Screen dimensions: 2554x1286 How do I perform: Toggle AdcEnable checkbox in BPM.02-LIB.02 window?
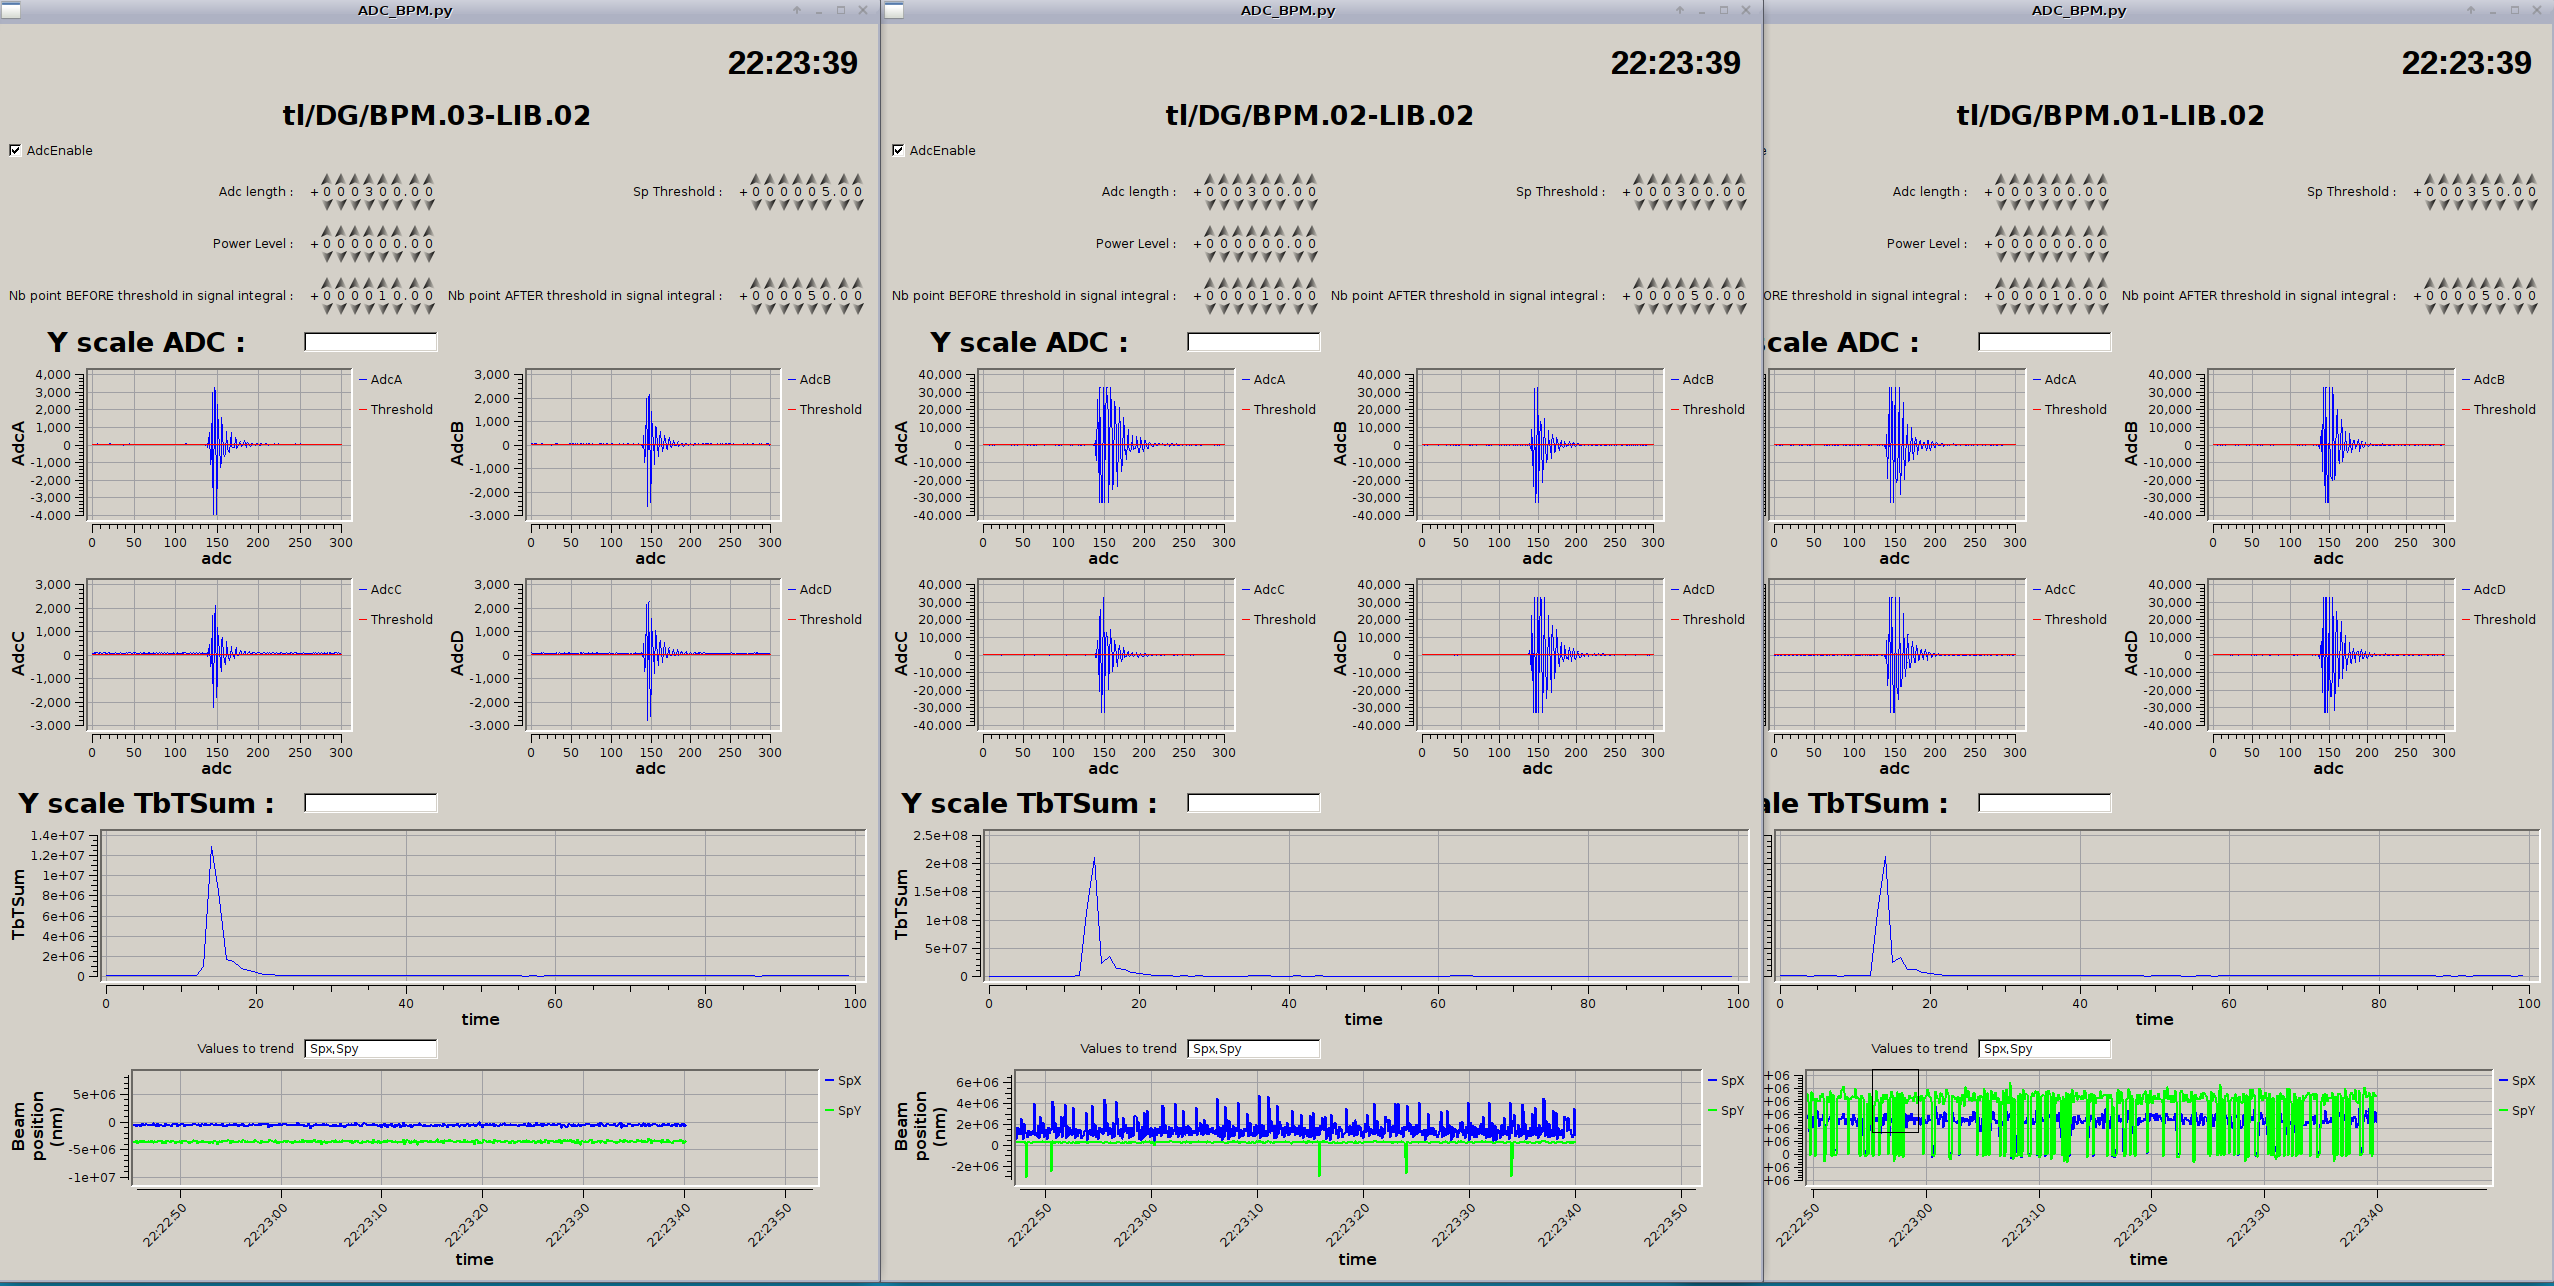[898, 150]
